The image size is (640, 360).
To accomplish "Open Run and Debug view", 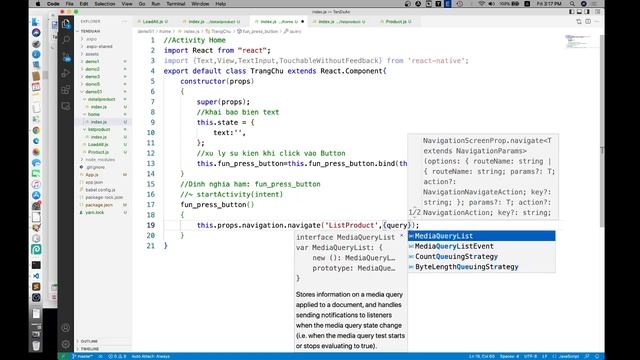I will [x=66, y=73].
